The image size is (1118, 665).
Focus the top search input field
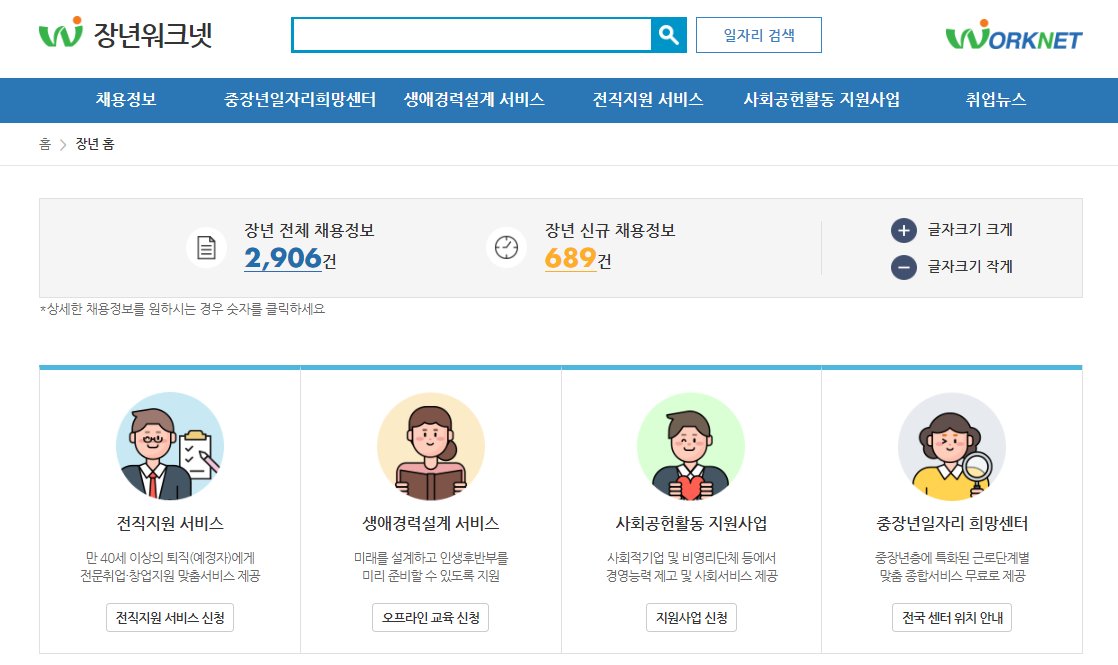pos(471,35)
